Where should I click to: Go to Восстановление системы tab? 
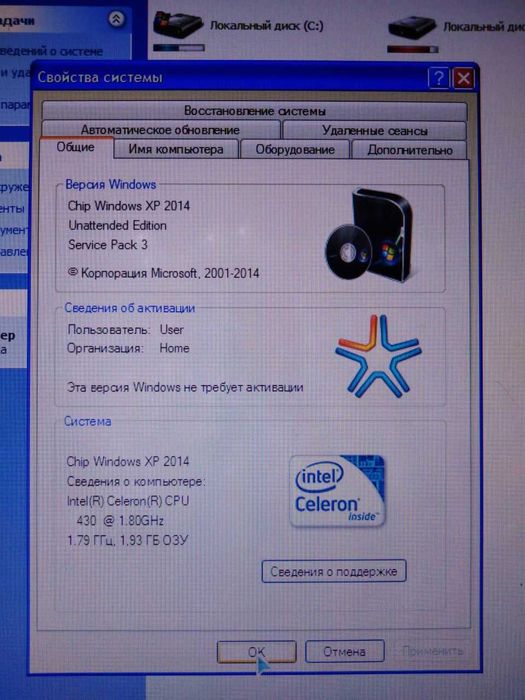point(254,111)
